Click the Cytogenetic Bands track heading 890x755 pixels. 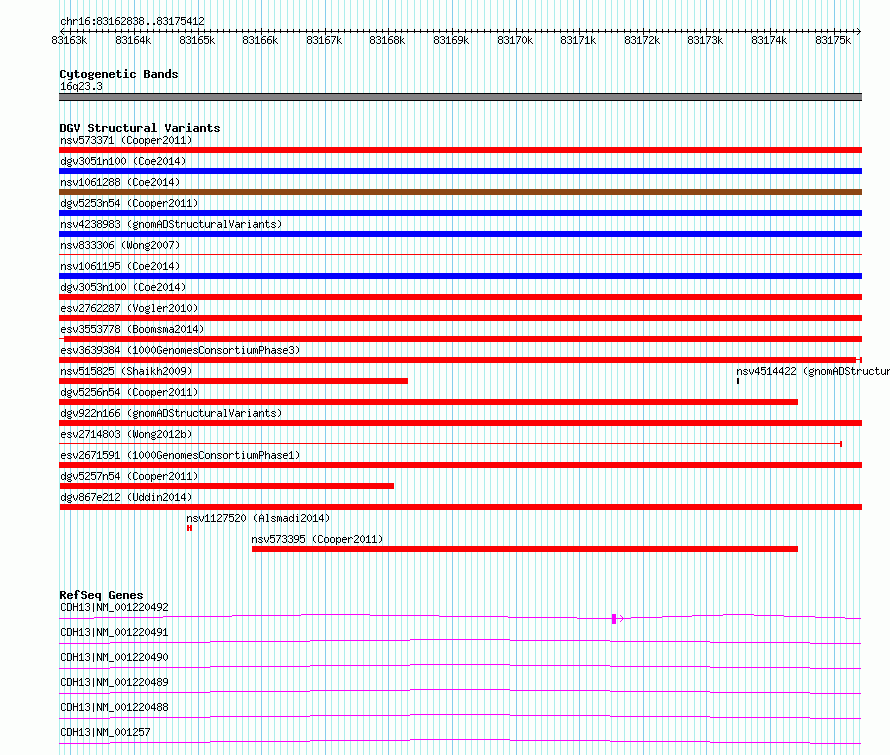pos(119,74)
